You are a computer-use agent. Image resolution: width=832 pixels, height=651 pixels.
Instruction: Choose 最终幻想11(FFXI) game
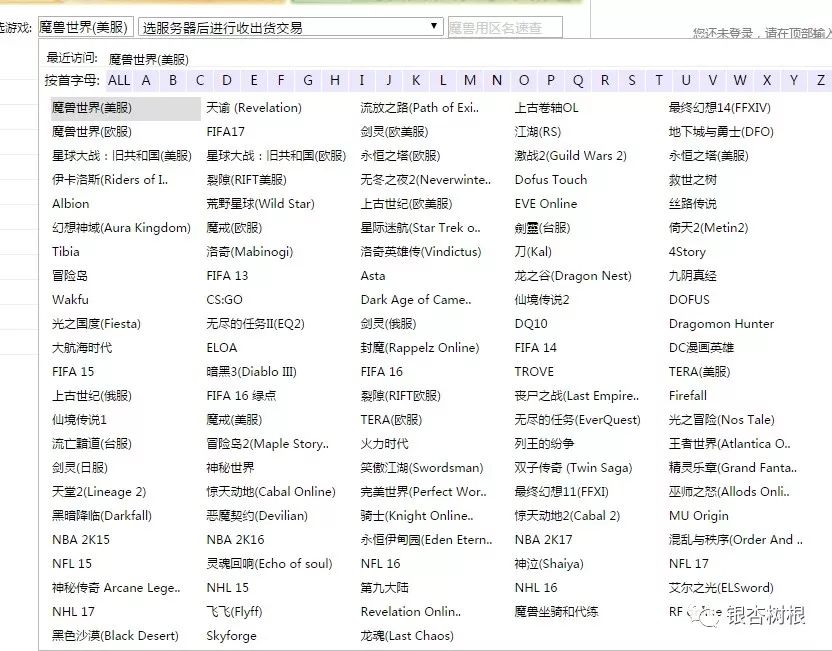point(561,492)
